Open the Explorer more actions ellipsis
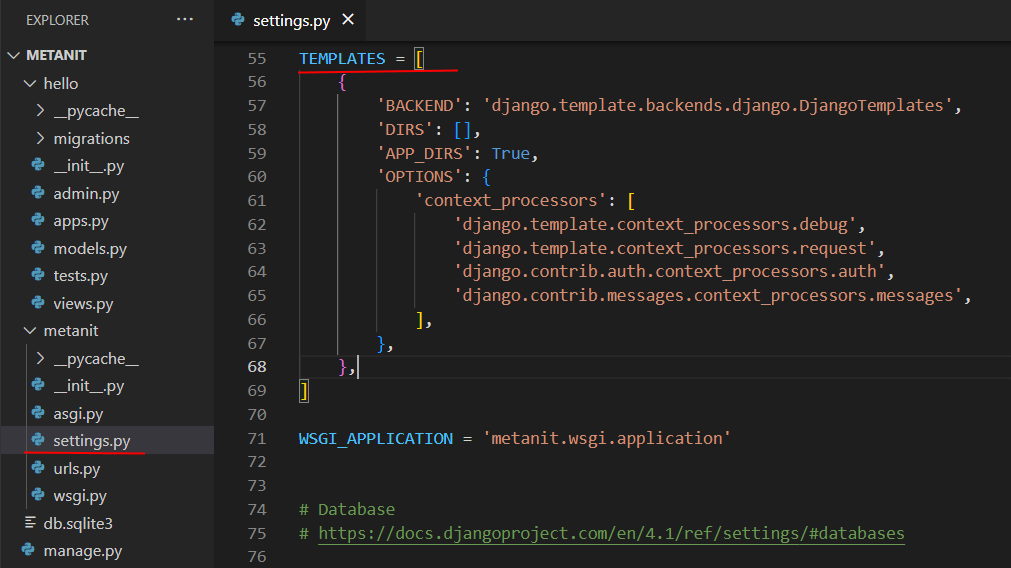Viewport: 1011px width, 568px height. point(184,19)
